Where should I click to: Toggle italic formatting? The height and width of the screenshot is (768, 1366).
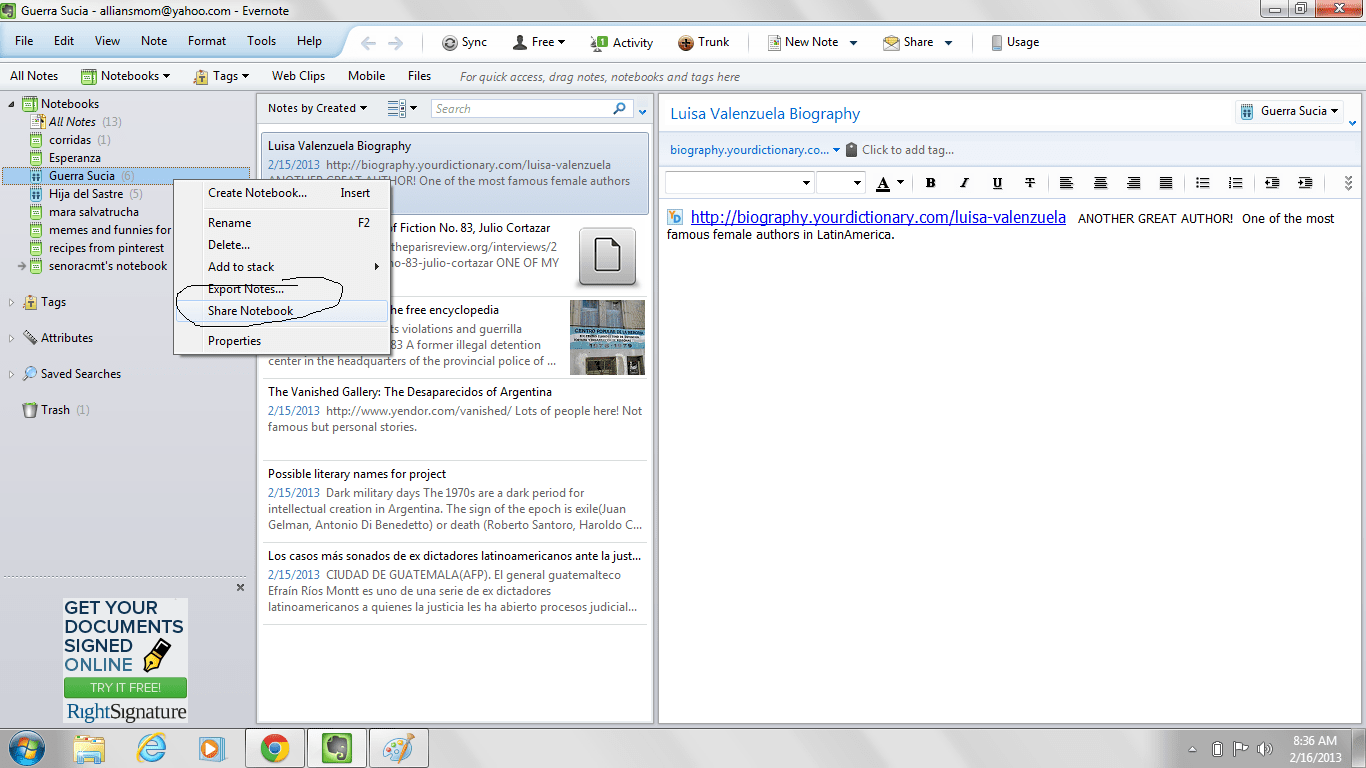tap(964, 183)
